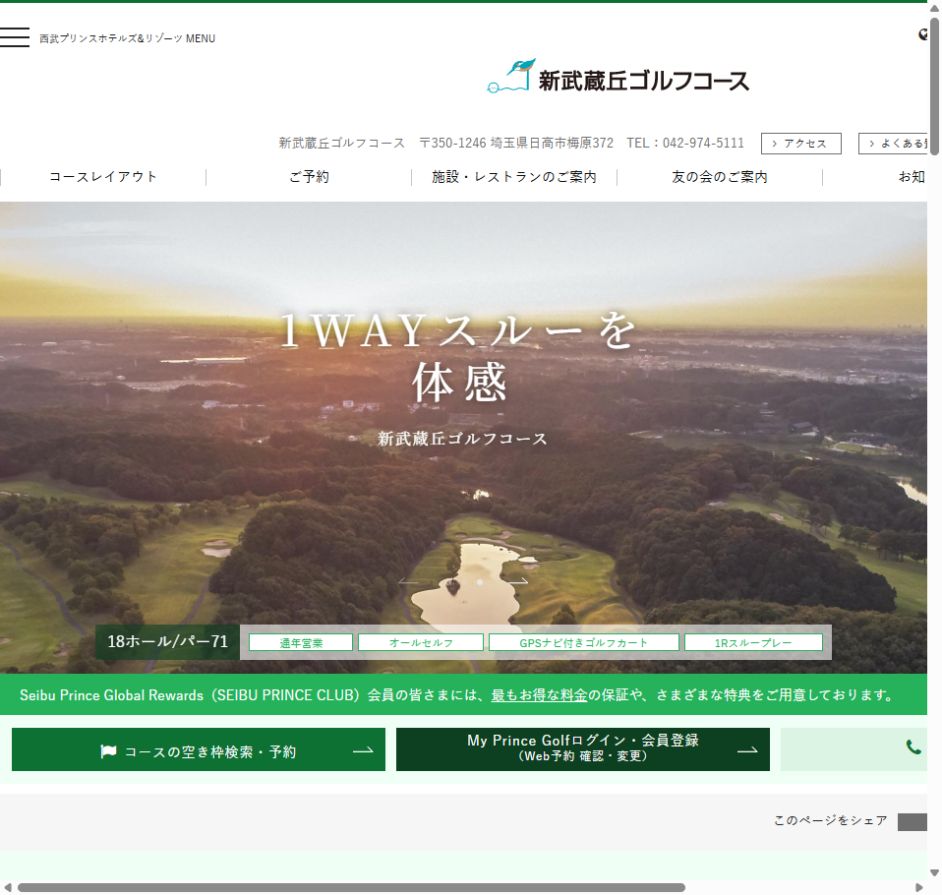Open the 施設・レストランのご案内 menu item
This screenshot has width=942, height=895.
pyautogui.click(x=514, y=177)
